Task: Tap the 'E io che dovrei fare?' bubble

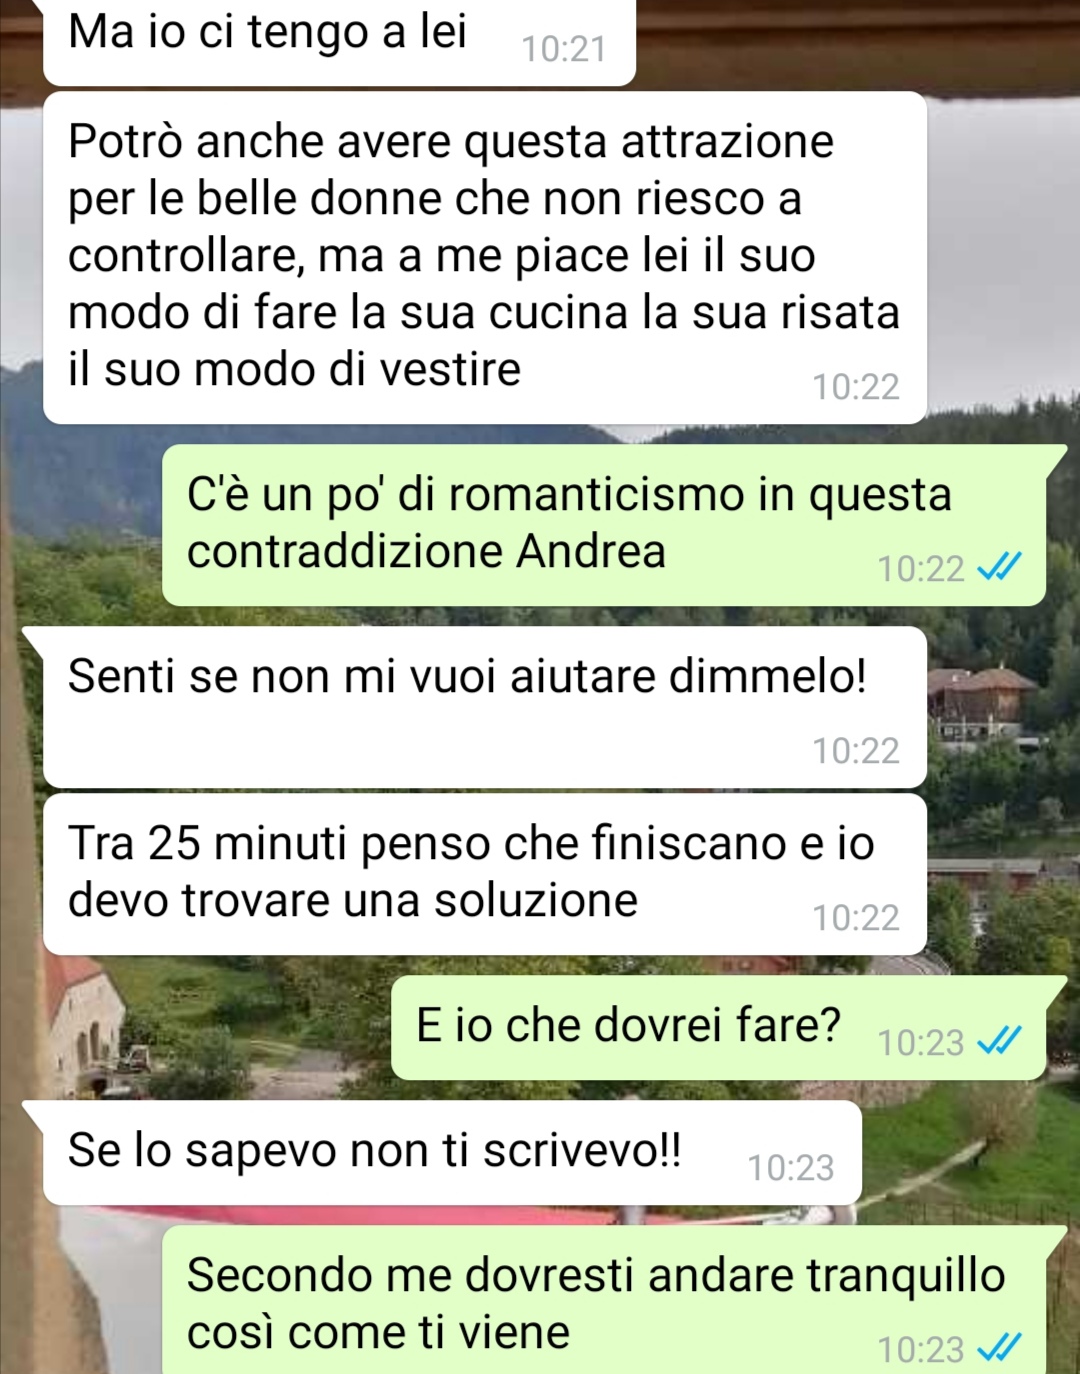Action: click(x=719, y=1028)
